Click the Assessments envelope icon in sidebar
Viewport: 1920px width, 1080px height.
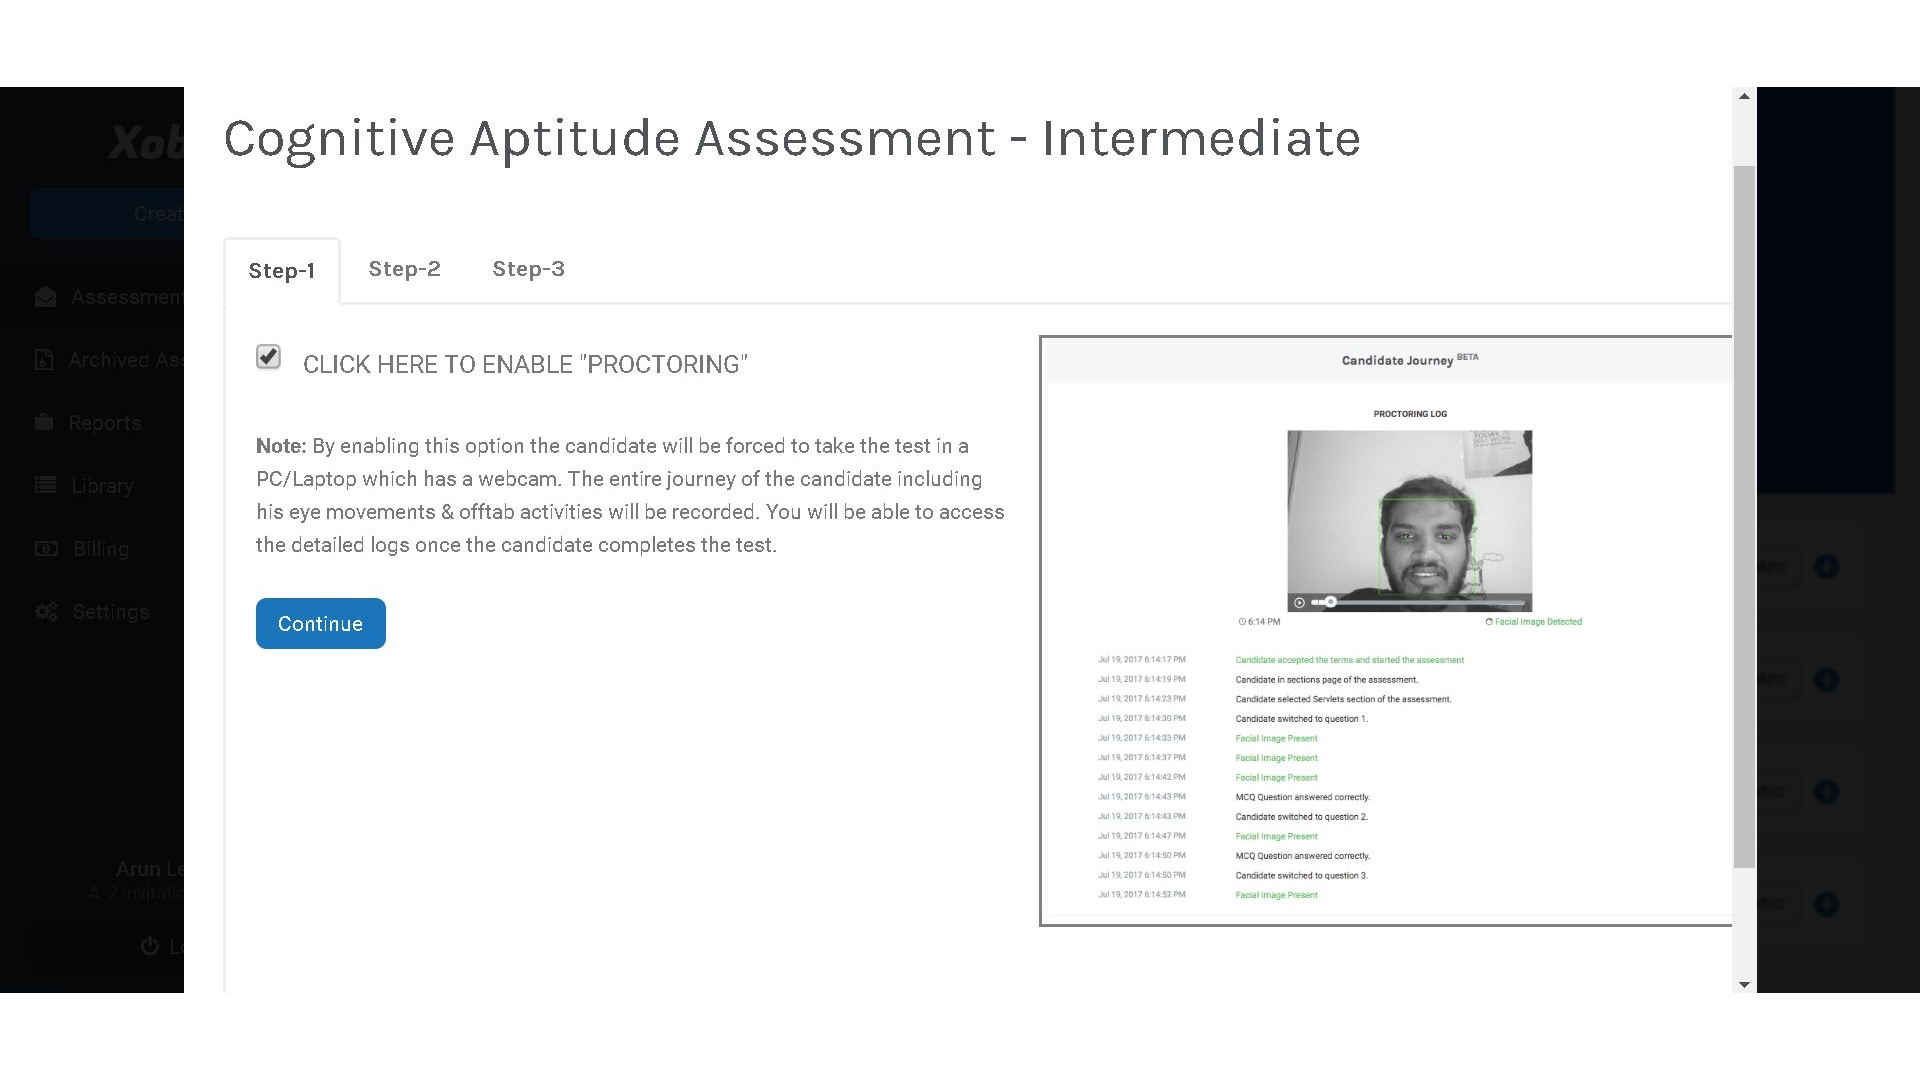click(45, 297)
